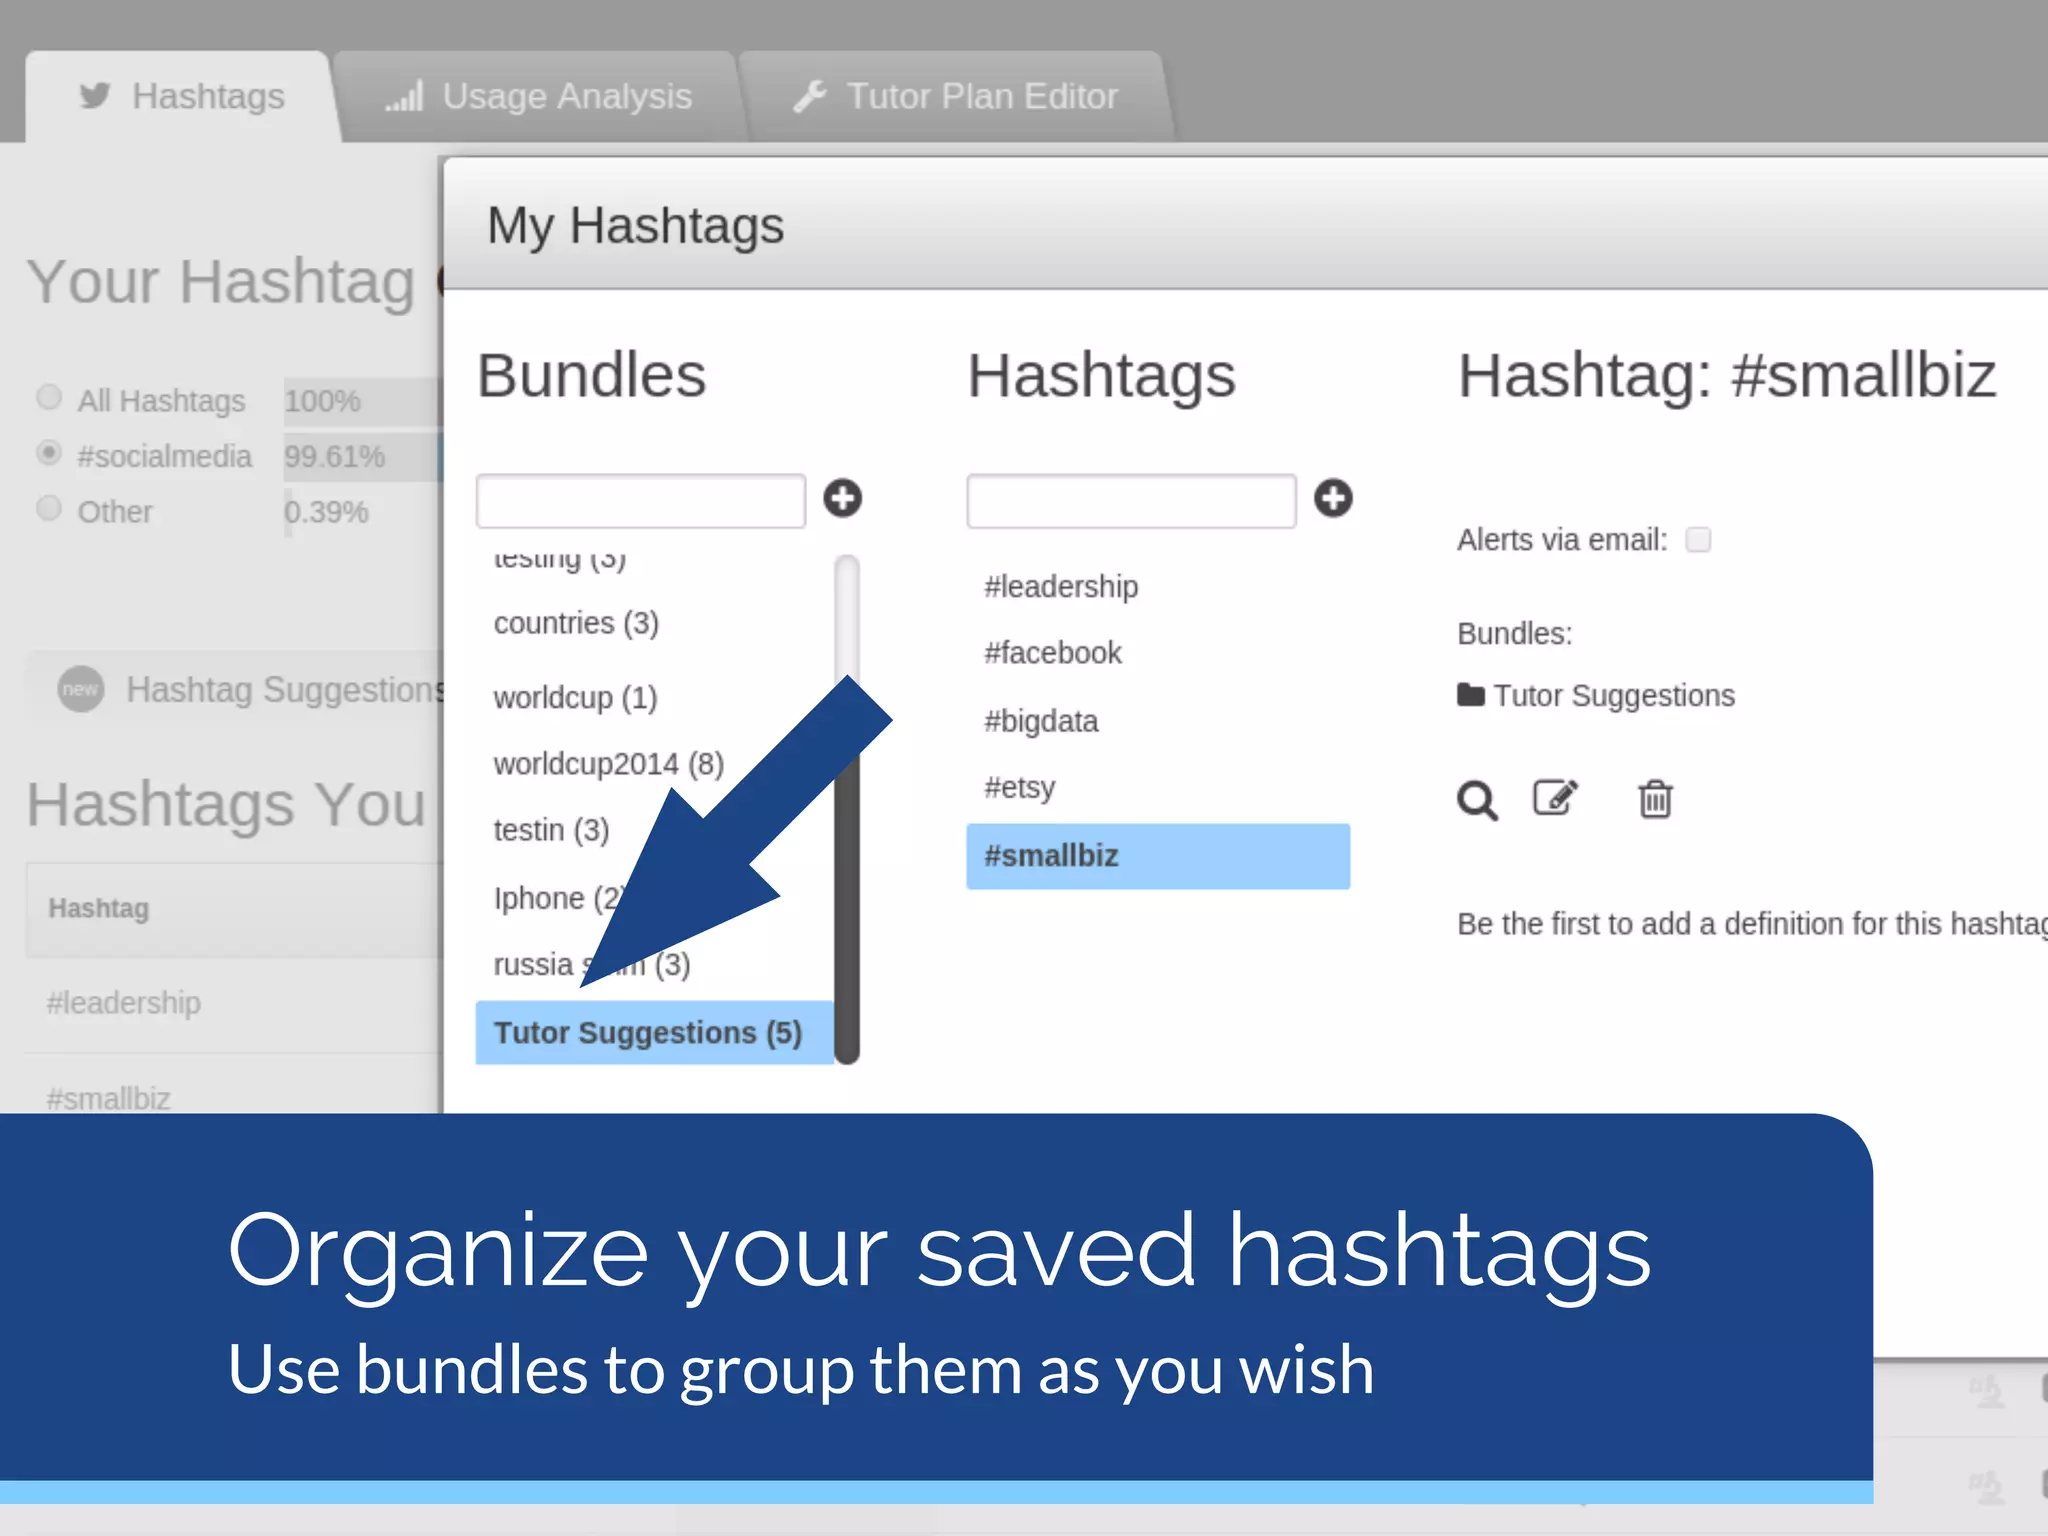Image resolution: width=2048 pixels, height=1536 pixels.
Task: Select the highlighted #smallbiz hashtag
Action: pos(1158,856)
